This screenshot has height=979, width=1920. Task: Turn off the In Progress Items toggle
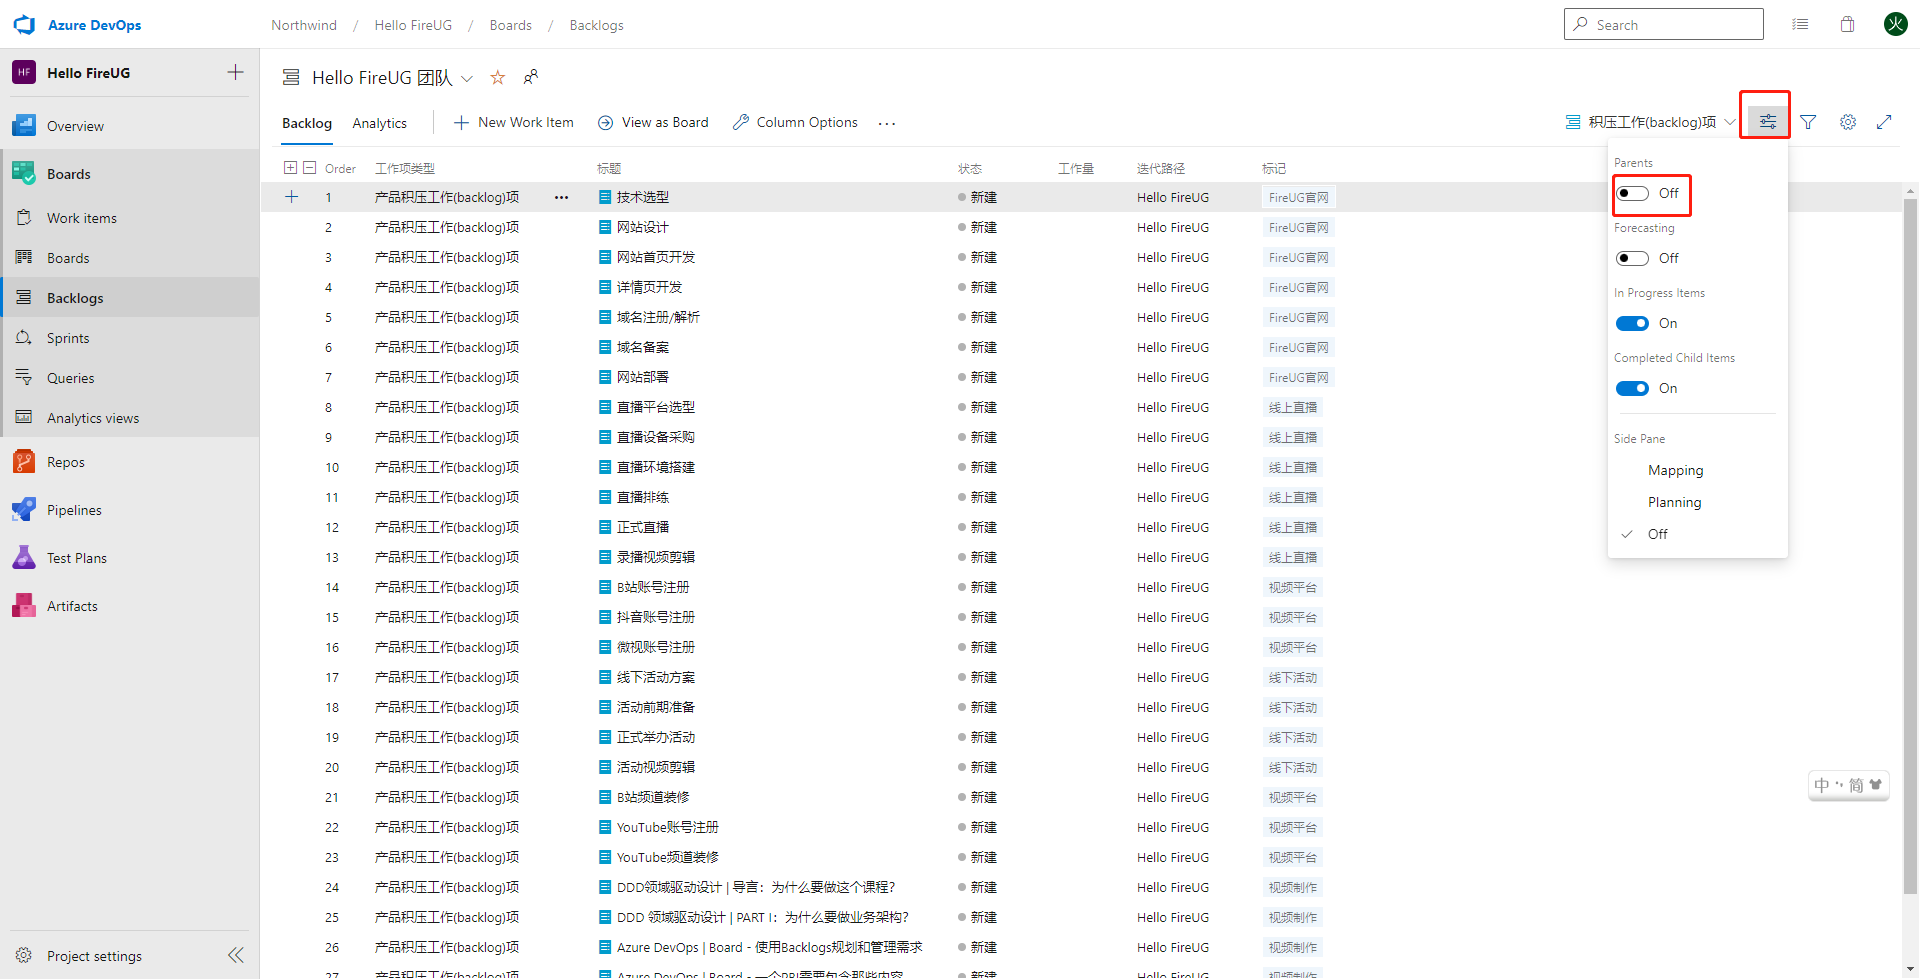click(x=1632, y=323)
